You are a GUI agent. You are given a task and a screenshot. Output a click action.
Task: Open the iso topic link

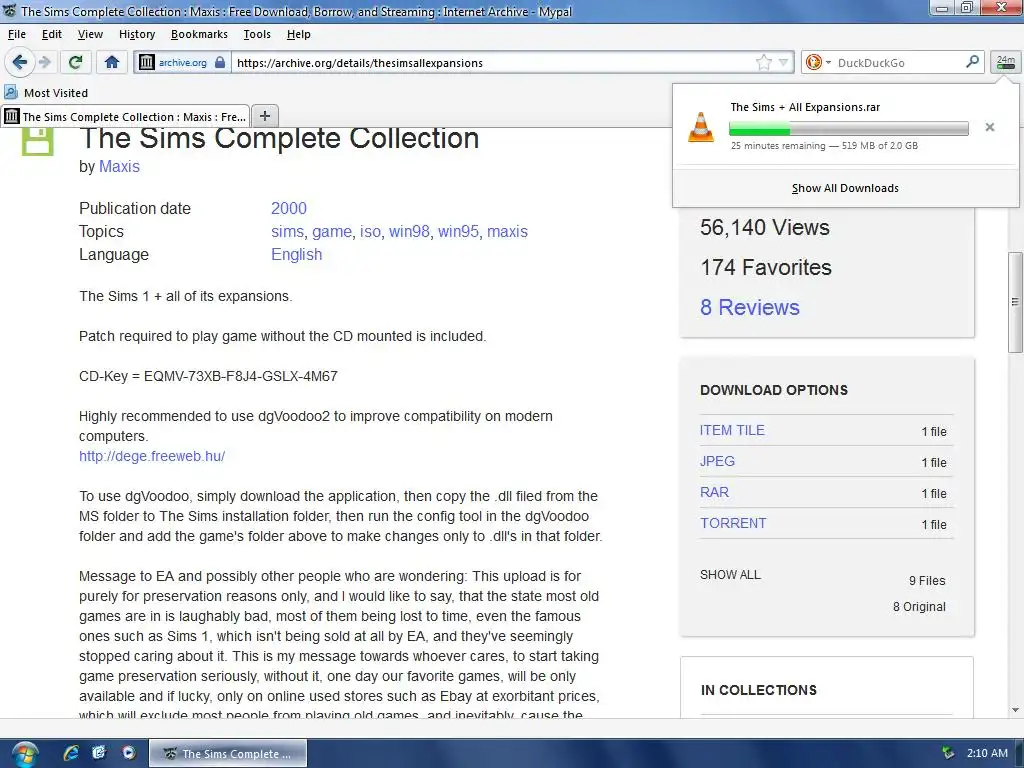click(370, 232)
